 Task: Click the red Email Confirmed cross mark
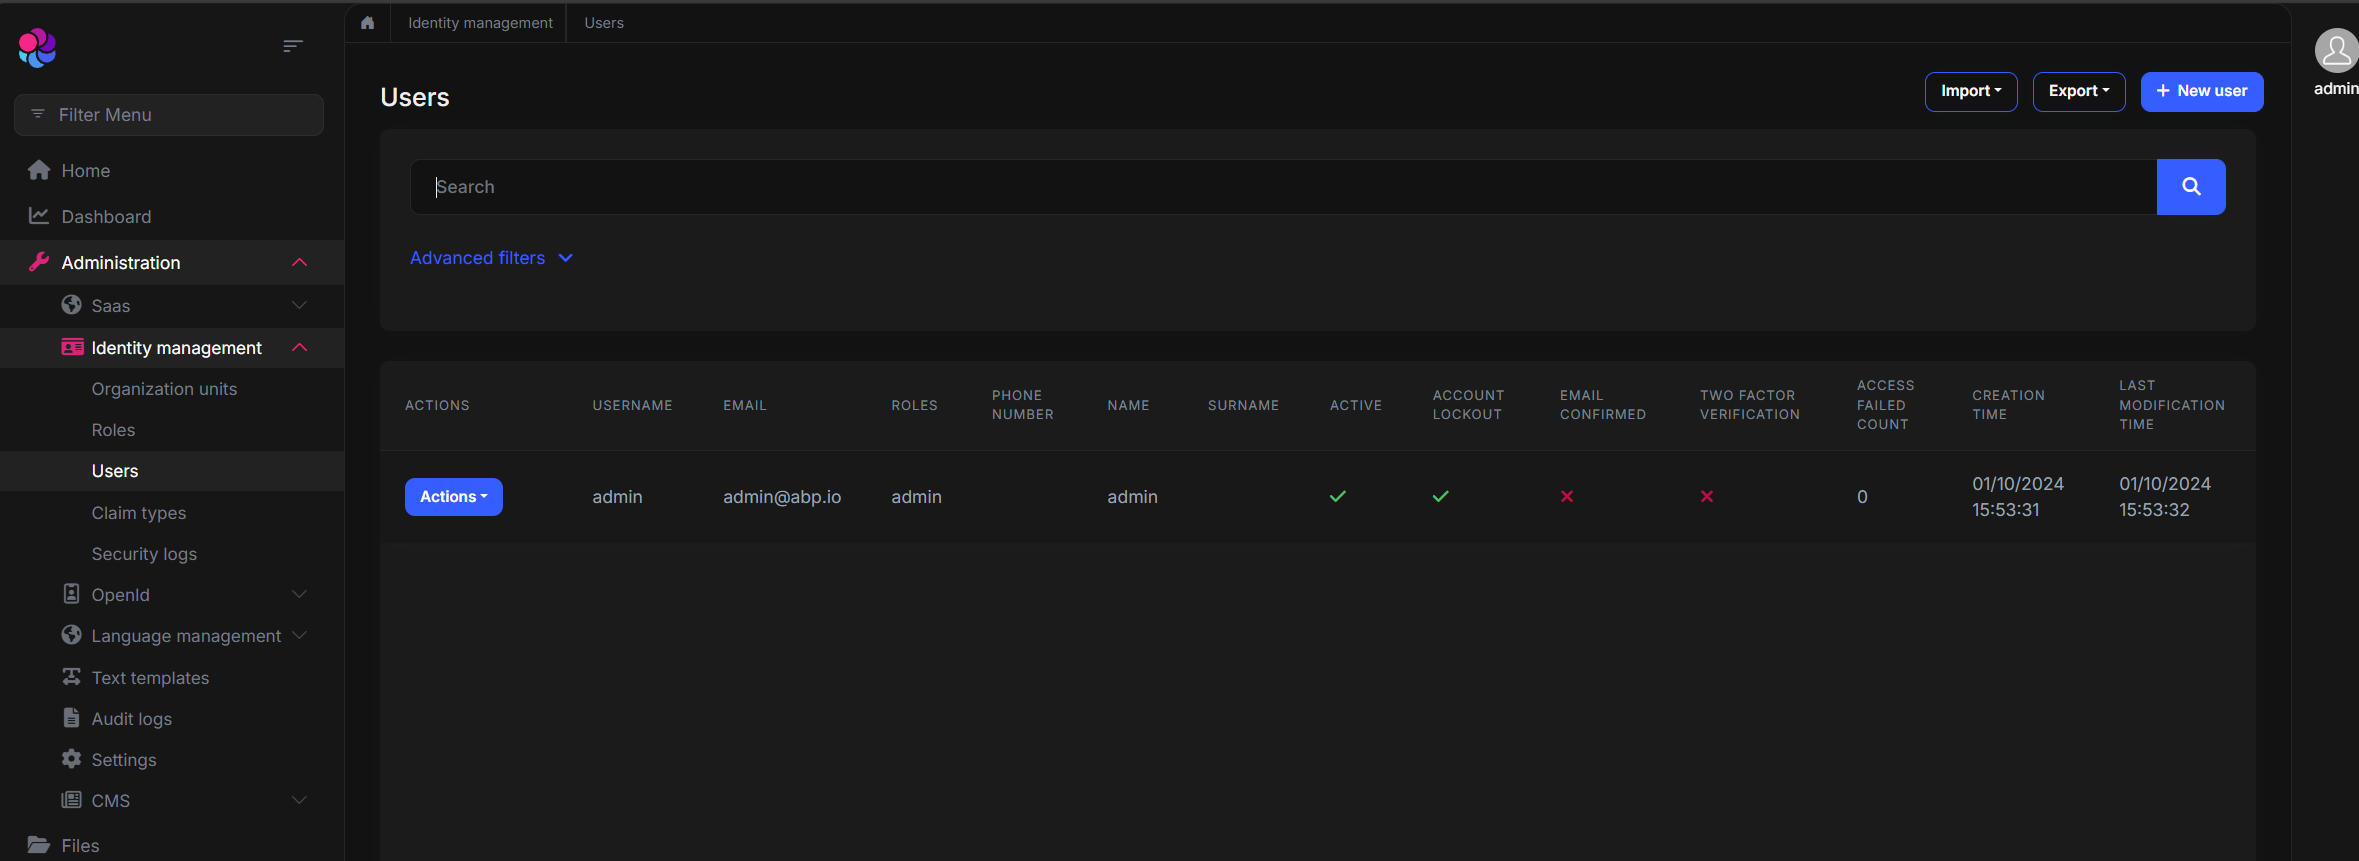(x=1566, y=497)
